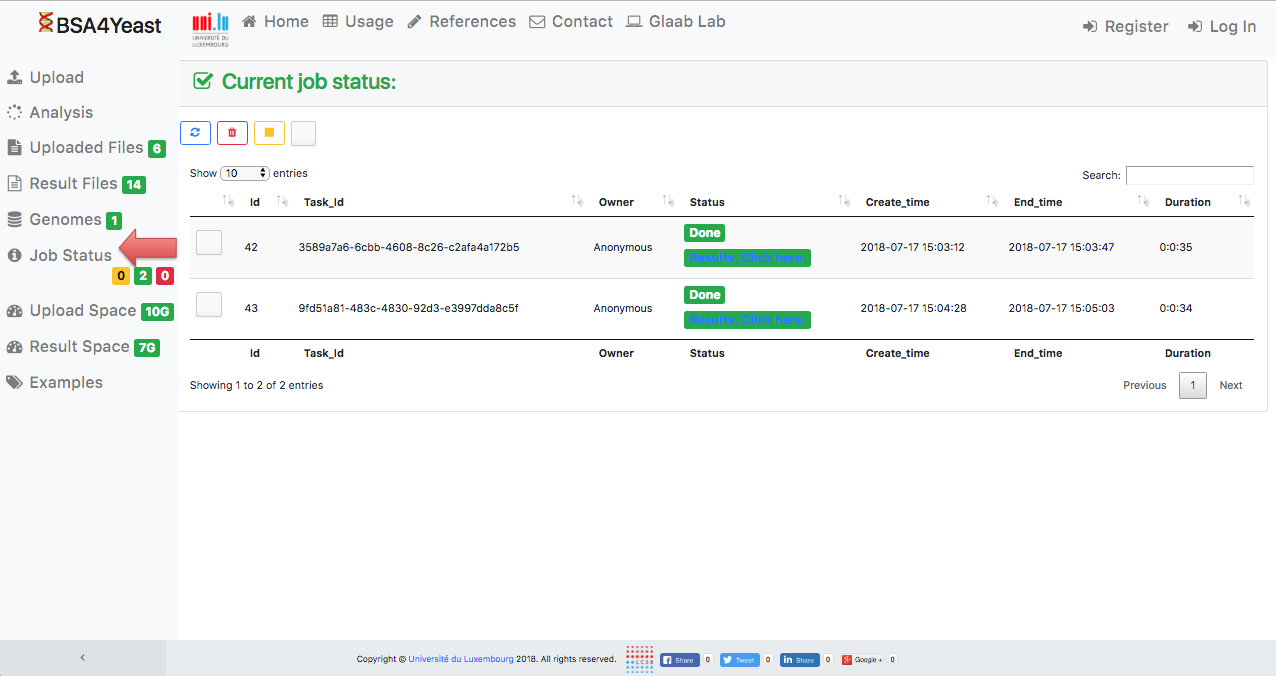The height and width of the screenshot is (676, 1276).
Task: Click the blank gray toolbar button
Action: (x=303, y=133)
